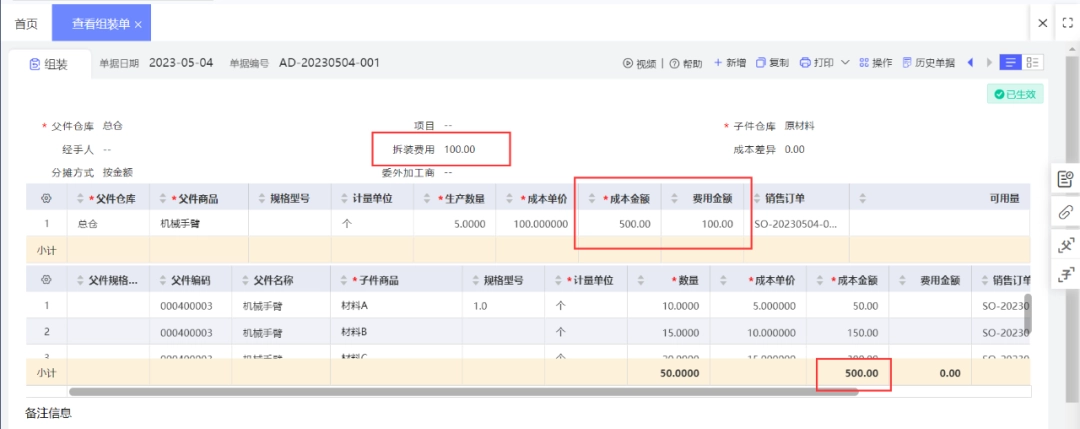Image resolution: width=1080 pixels, height=429 pixels.
Task: Open the parent table column settings gear
Action: pyautogui.click(x=47, y=198)
